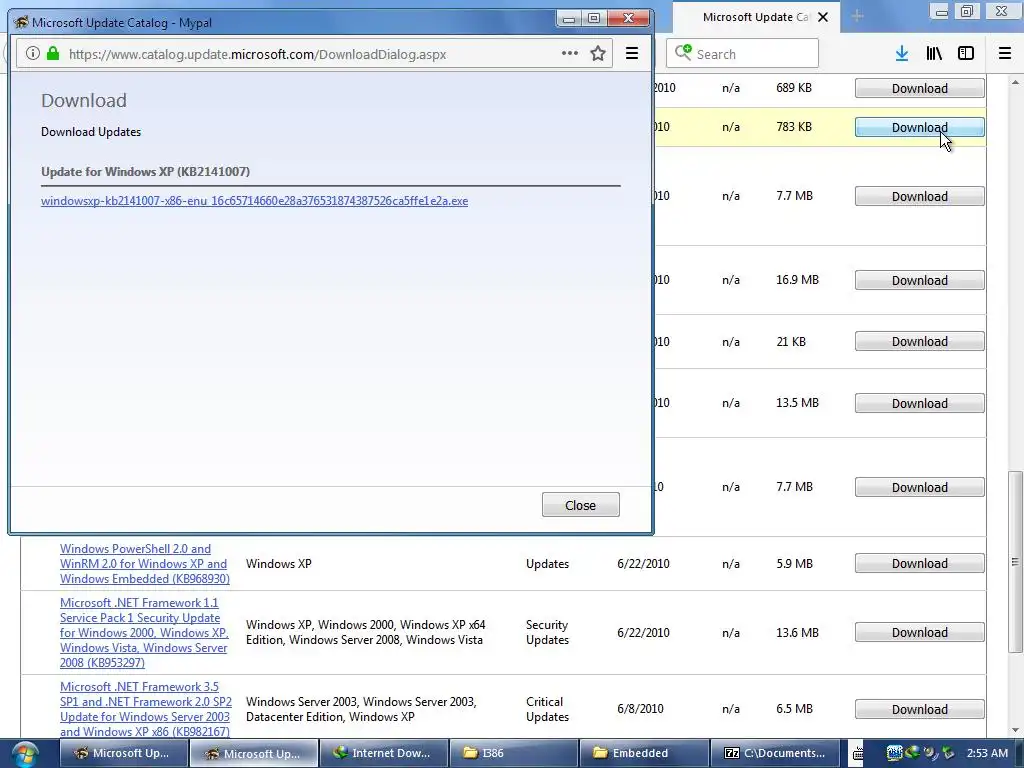Click the 2:53 AM taskbar clock
Image resolution: width=1024 pixels, height=768 pixels.
pyautogui.click(x=987, y=753)
